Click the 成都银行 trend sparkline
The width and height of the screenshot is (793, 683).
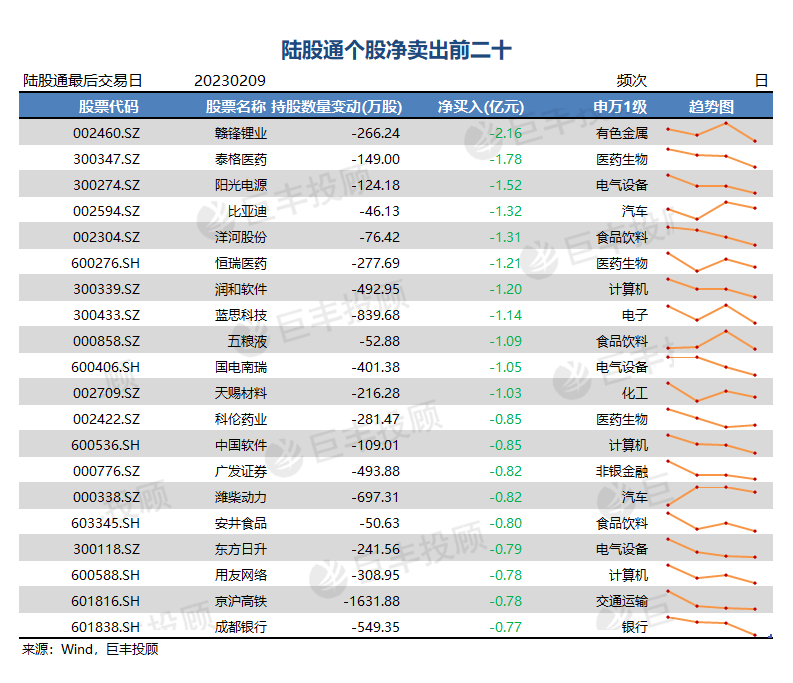coord(711,626)
